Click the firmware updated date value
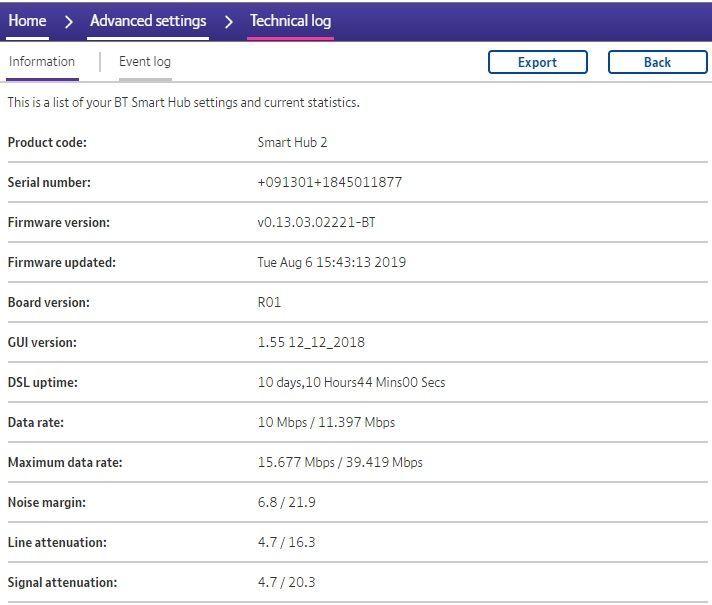The image size is (712, 605). (332, 263)
